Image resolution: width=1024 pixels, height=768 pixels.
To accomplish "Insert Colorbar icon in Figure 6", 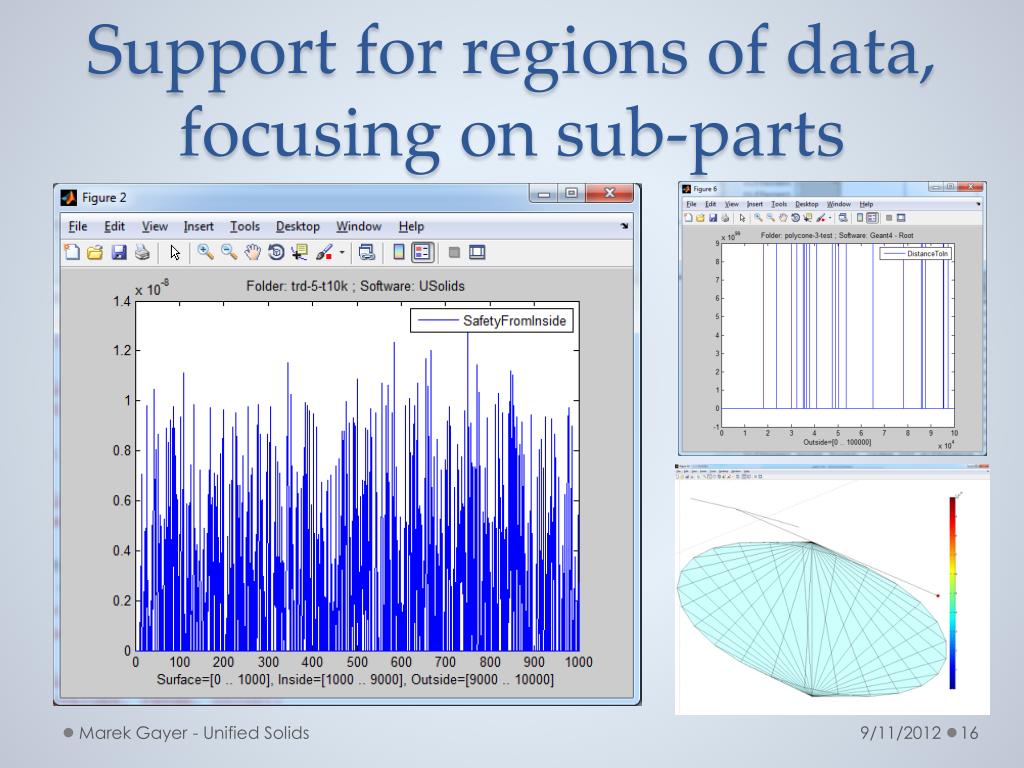I will [x=860, y=218].
